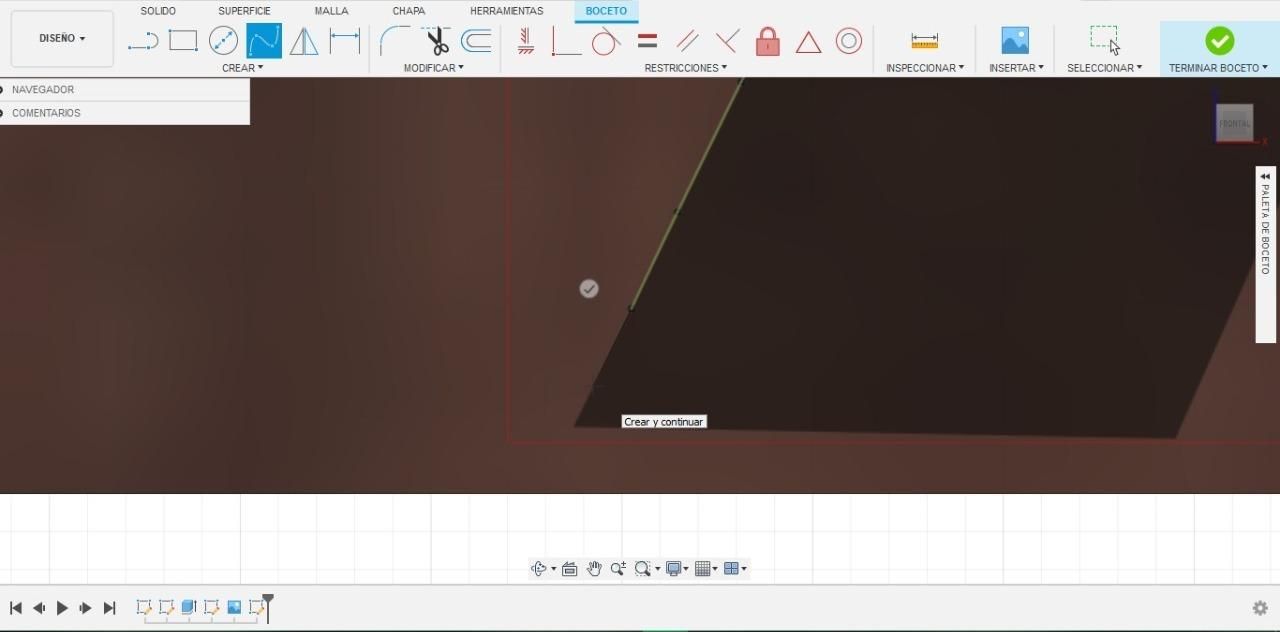Viewport: 1280px width, 632px height.
Task: Select the Canvas image feature in timeline
Action: point(234,607)
